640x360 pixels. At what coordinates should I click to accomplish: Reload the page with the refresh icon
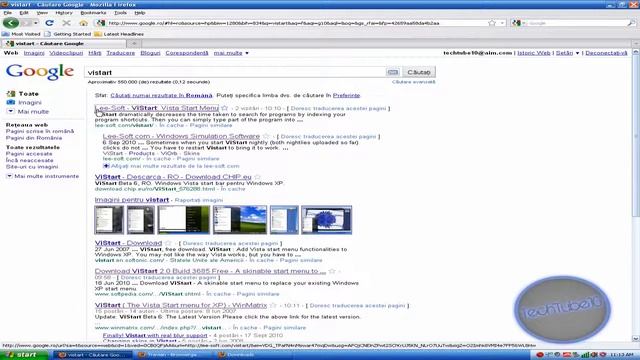tap(49, 23)
